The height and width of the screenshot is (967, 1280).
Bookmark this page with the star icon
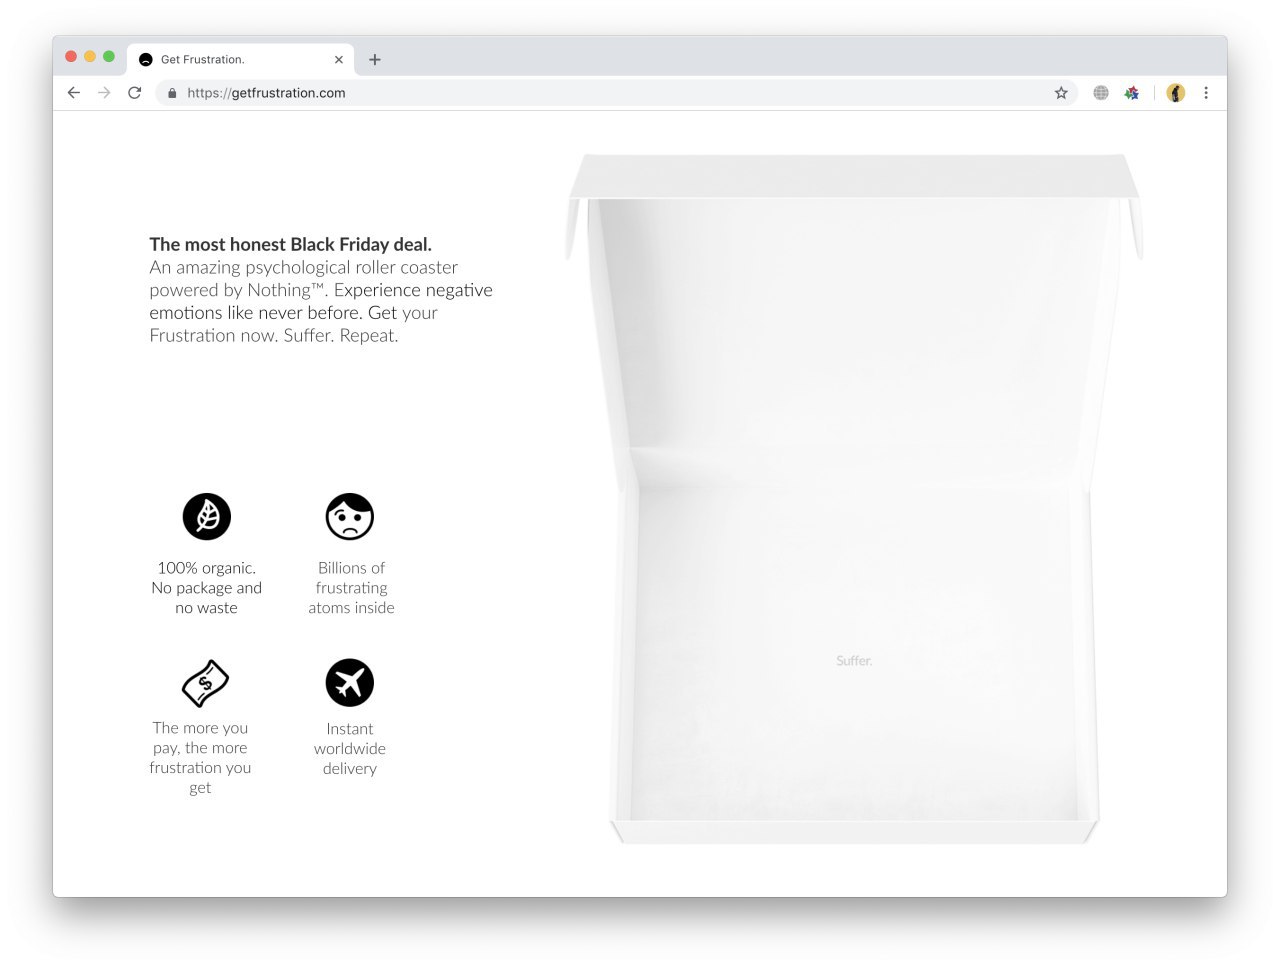click(1061, 93)
